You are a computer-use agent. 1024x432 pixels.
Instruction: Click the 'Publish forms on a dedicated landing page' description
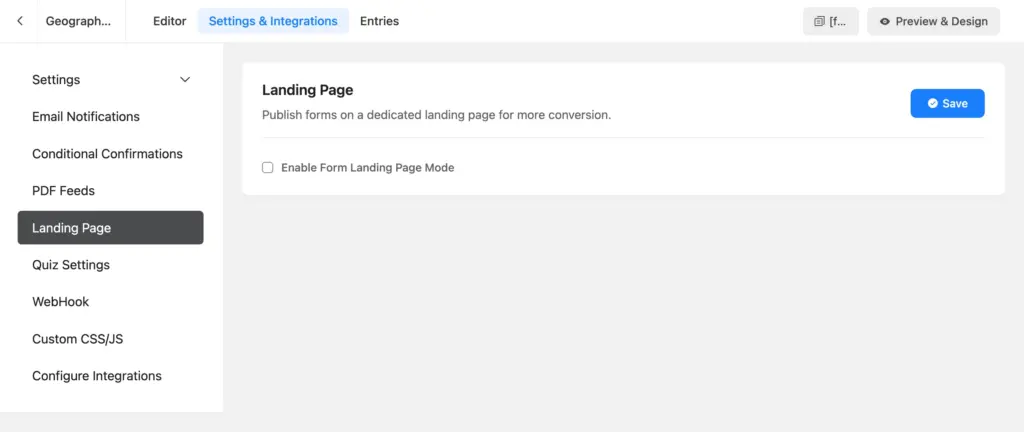[x=436, y=115]
